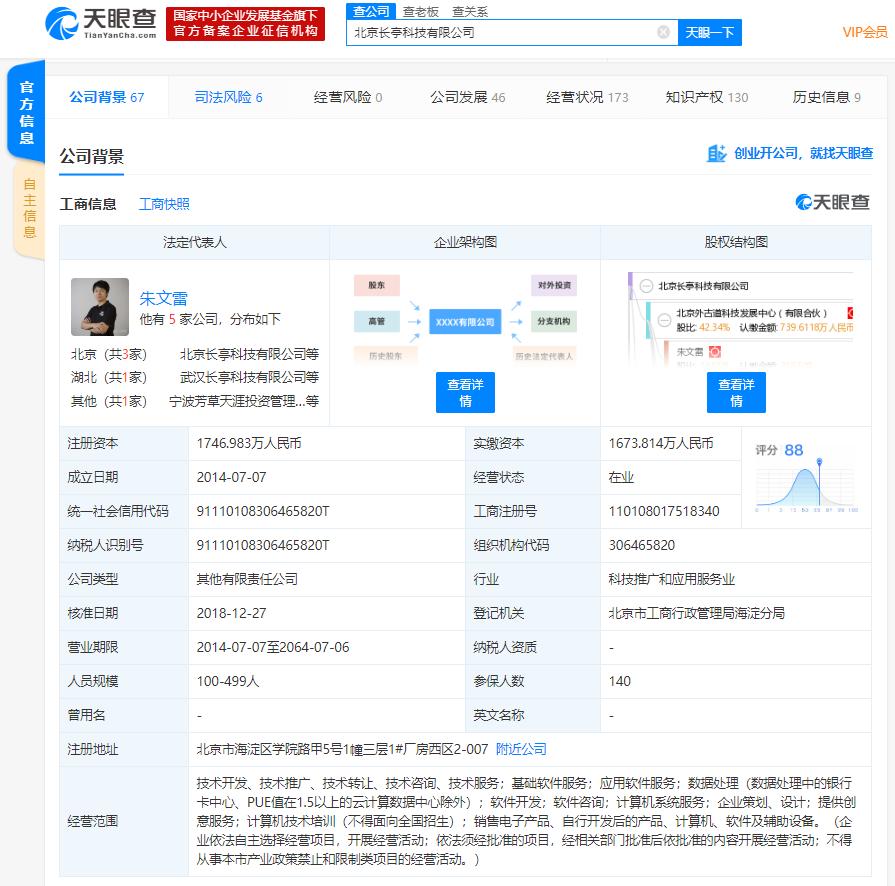The width and height of the screenshot is (895, 886).
Task: Click the red 官方备案企业征信机构 banner
Action: click(x=245, y=24)
